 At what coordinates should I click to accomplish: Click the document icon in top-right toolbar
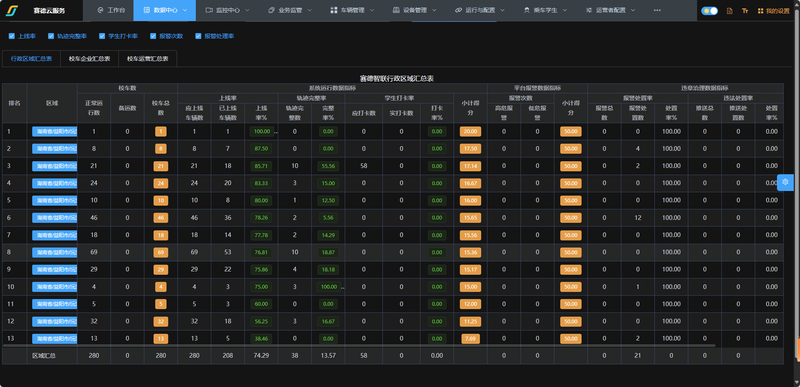coord(730,11)
